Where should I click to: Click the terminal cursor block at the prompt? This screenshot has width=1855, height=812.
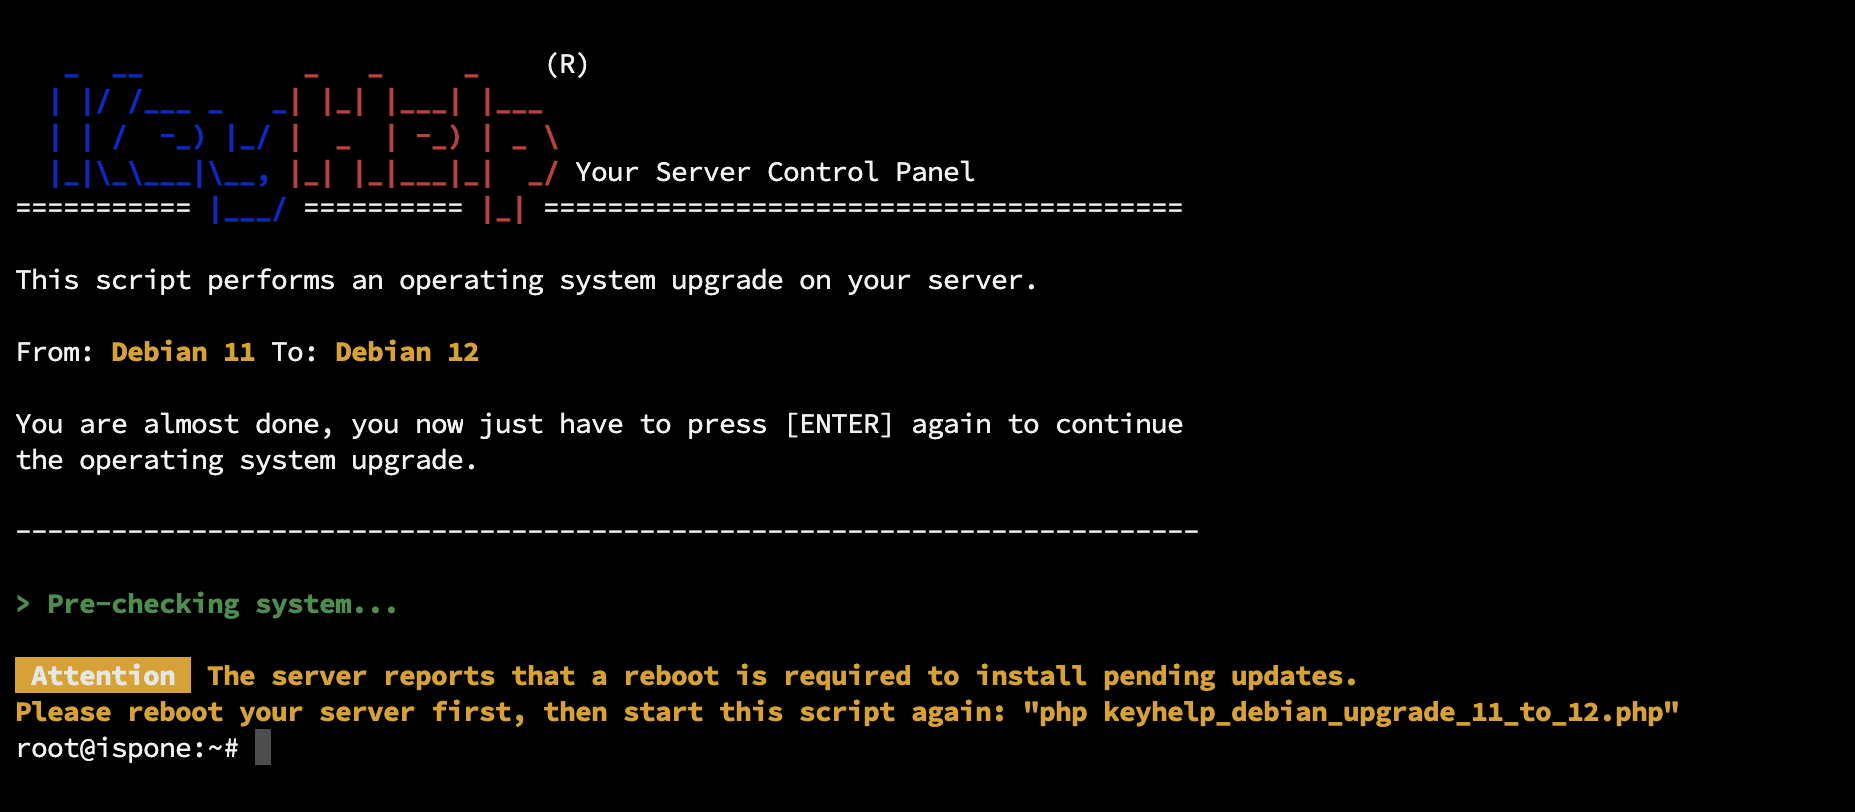click(263, 748)
